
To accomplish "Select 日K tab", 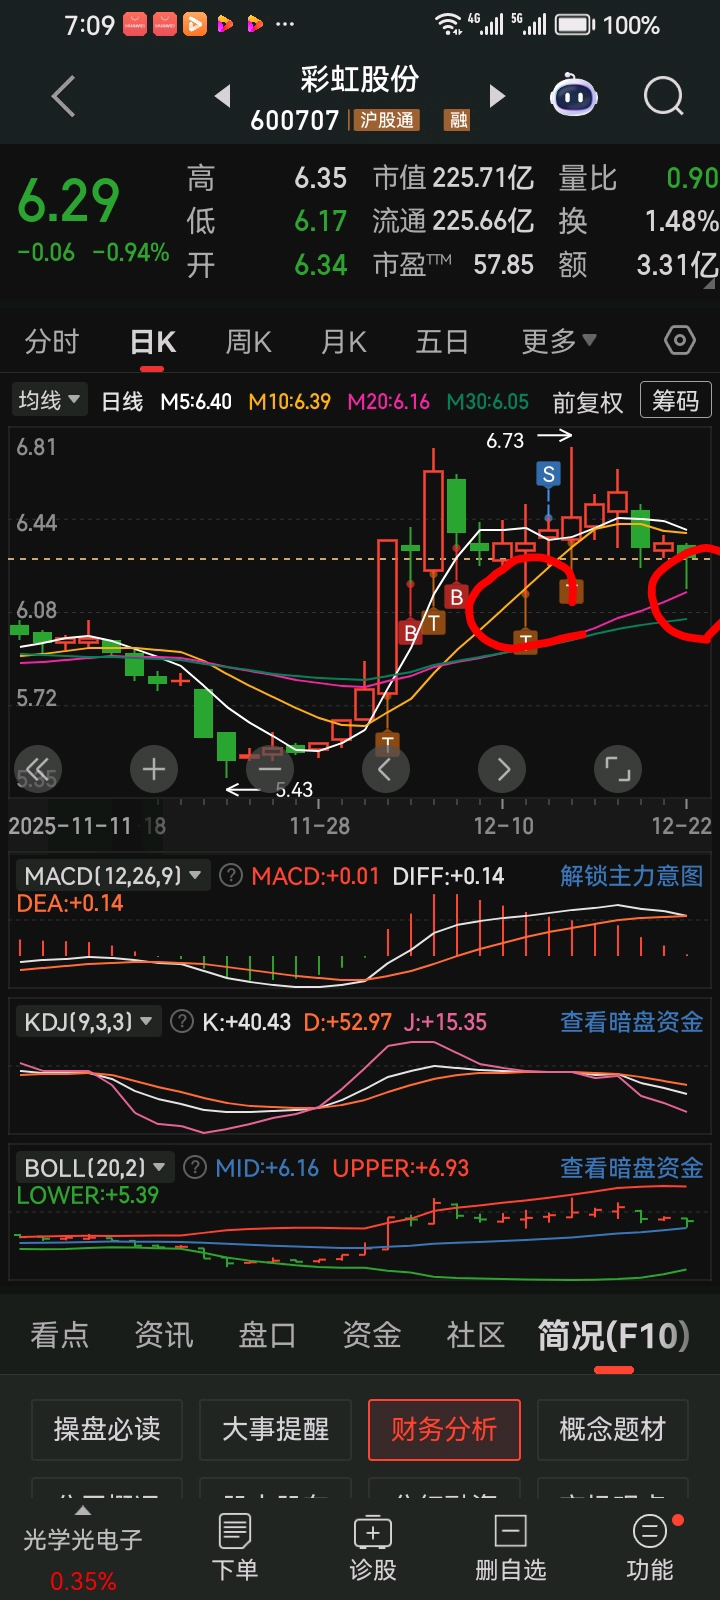I will (x=153, y=342).
